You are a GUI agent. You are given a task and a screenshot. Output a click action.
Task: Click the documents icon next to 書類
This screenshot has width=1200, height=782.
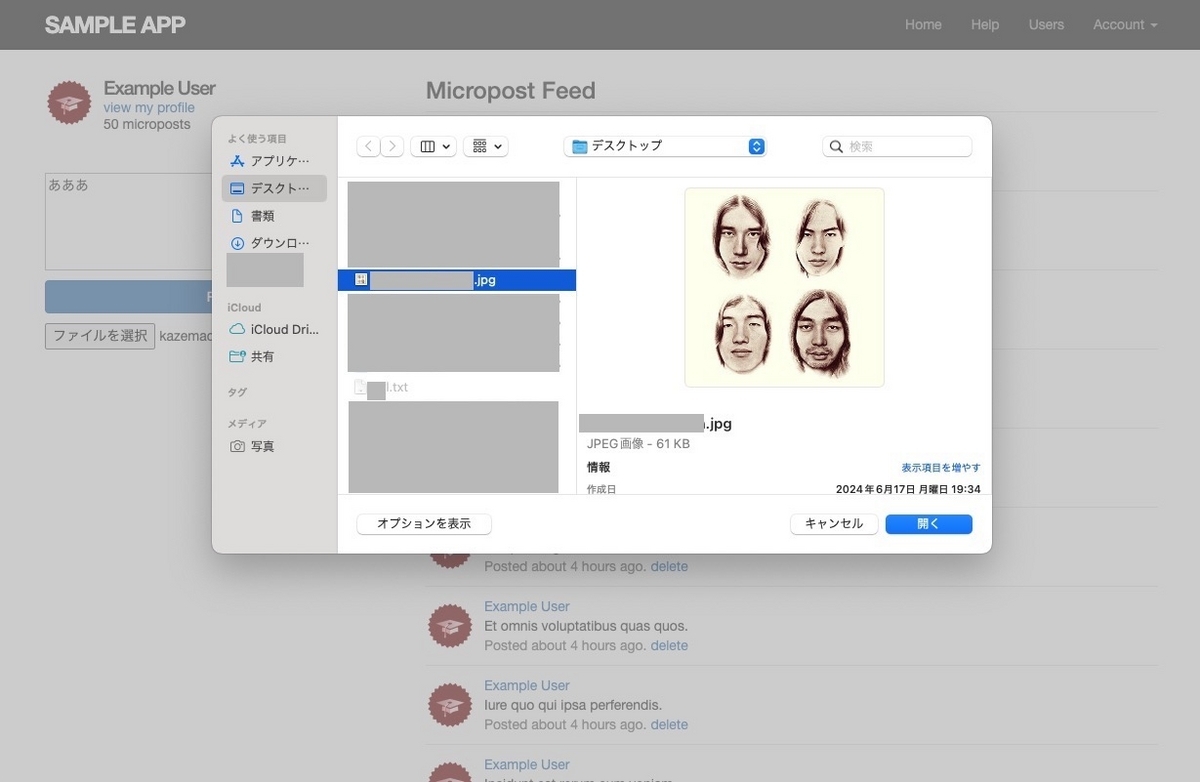point(237,216)
